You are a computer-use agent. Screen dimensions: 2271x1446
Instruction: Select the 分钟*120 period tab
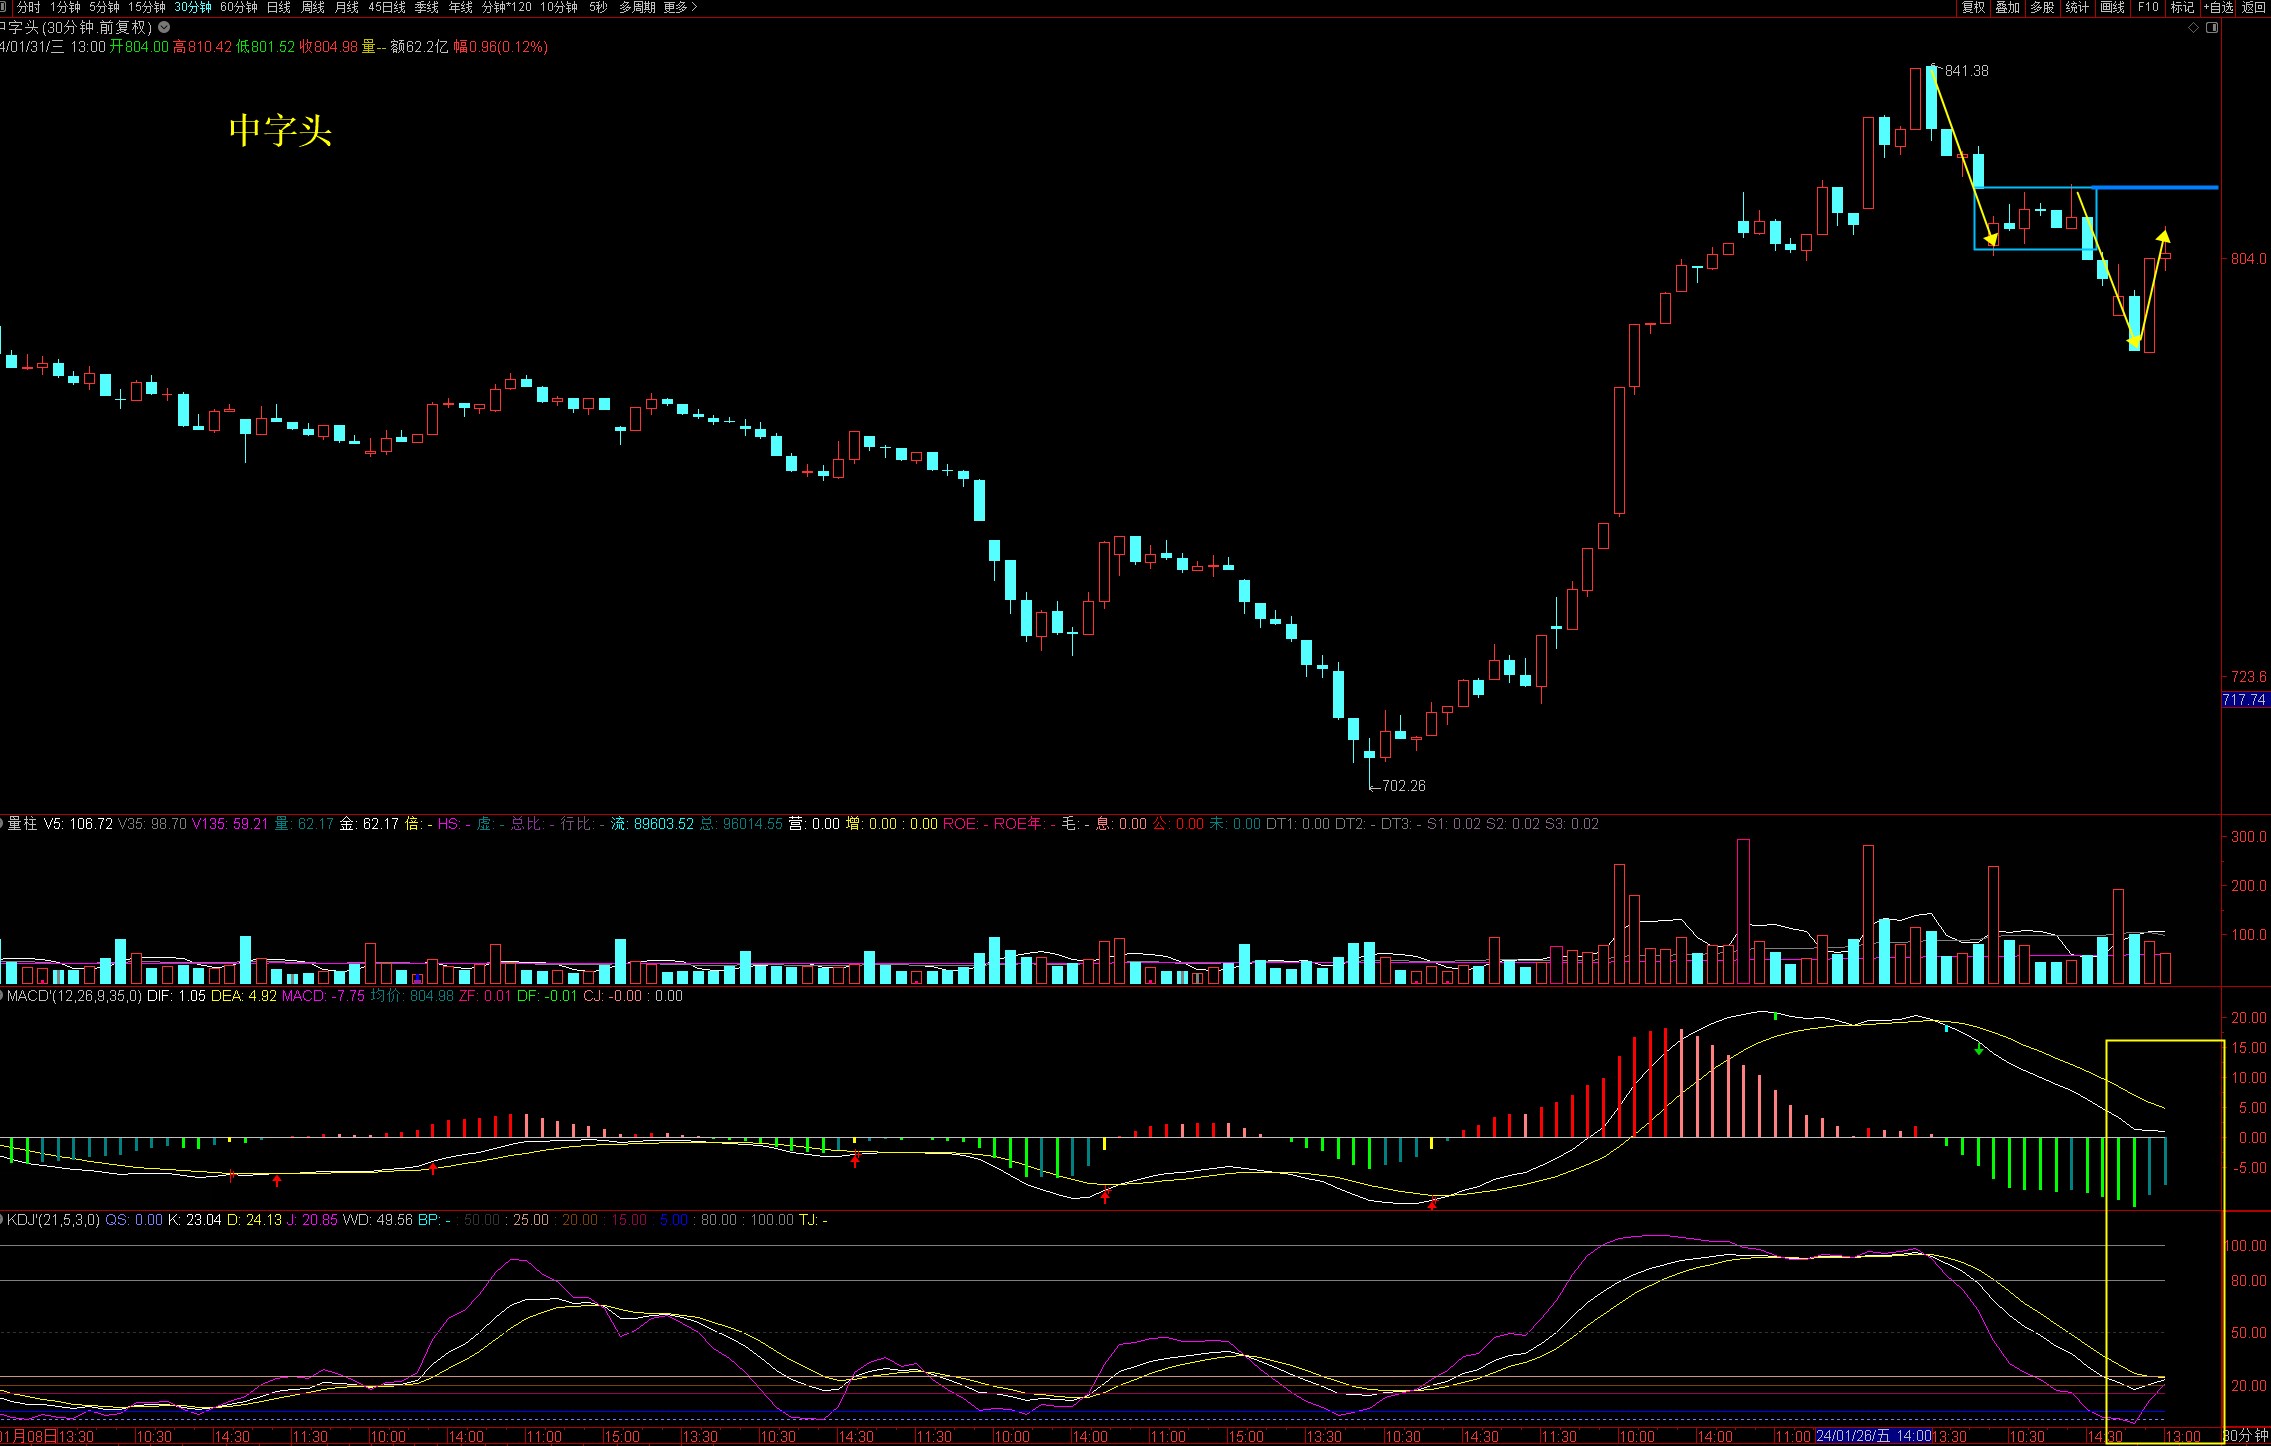[507, 7]
